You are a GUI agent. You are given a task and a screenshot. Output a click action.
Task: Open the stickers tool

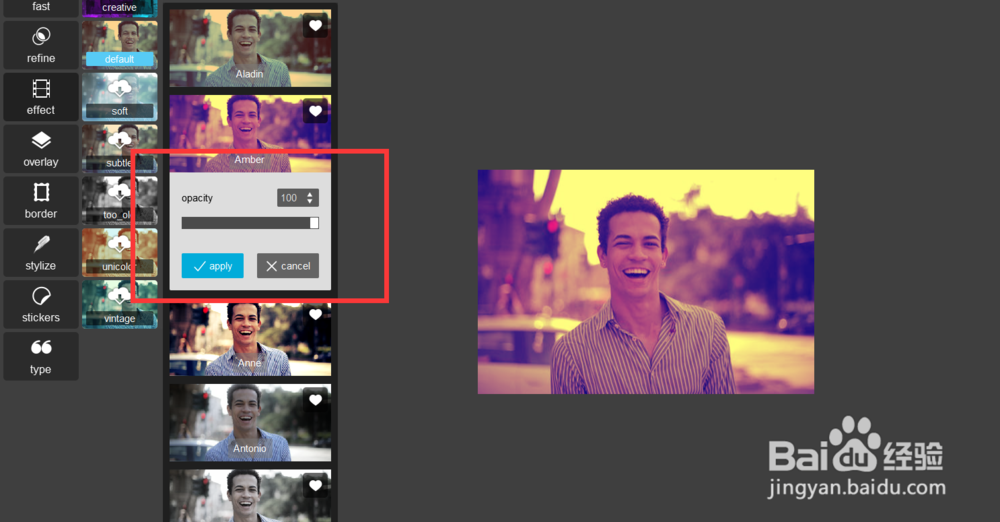click(x=41, y=304)
